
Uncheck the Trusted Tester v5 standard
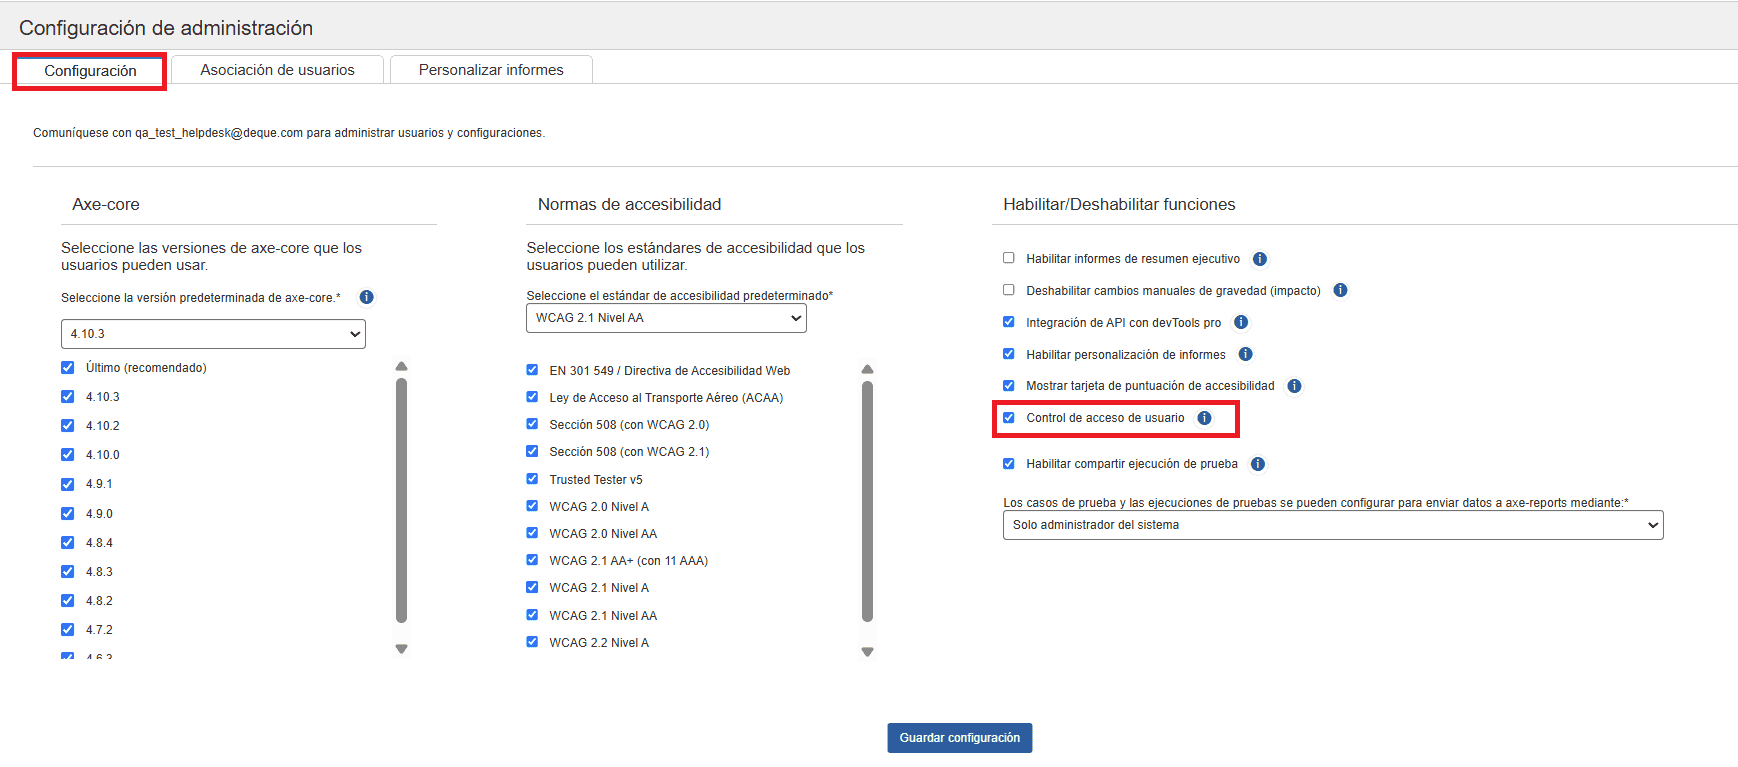(x=532, y=479)
